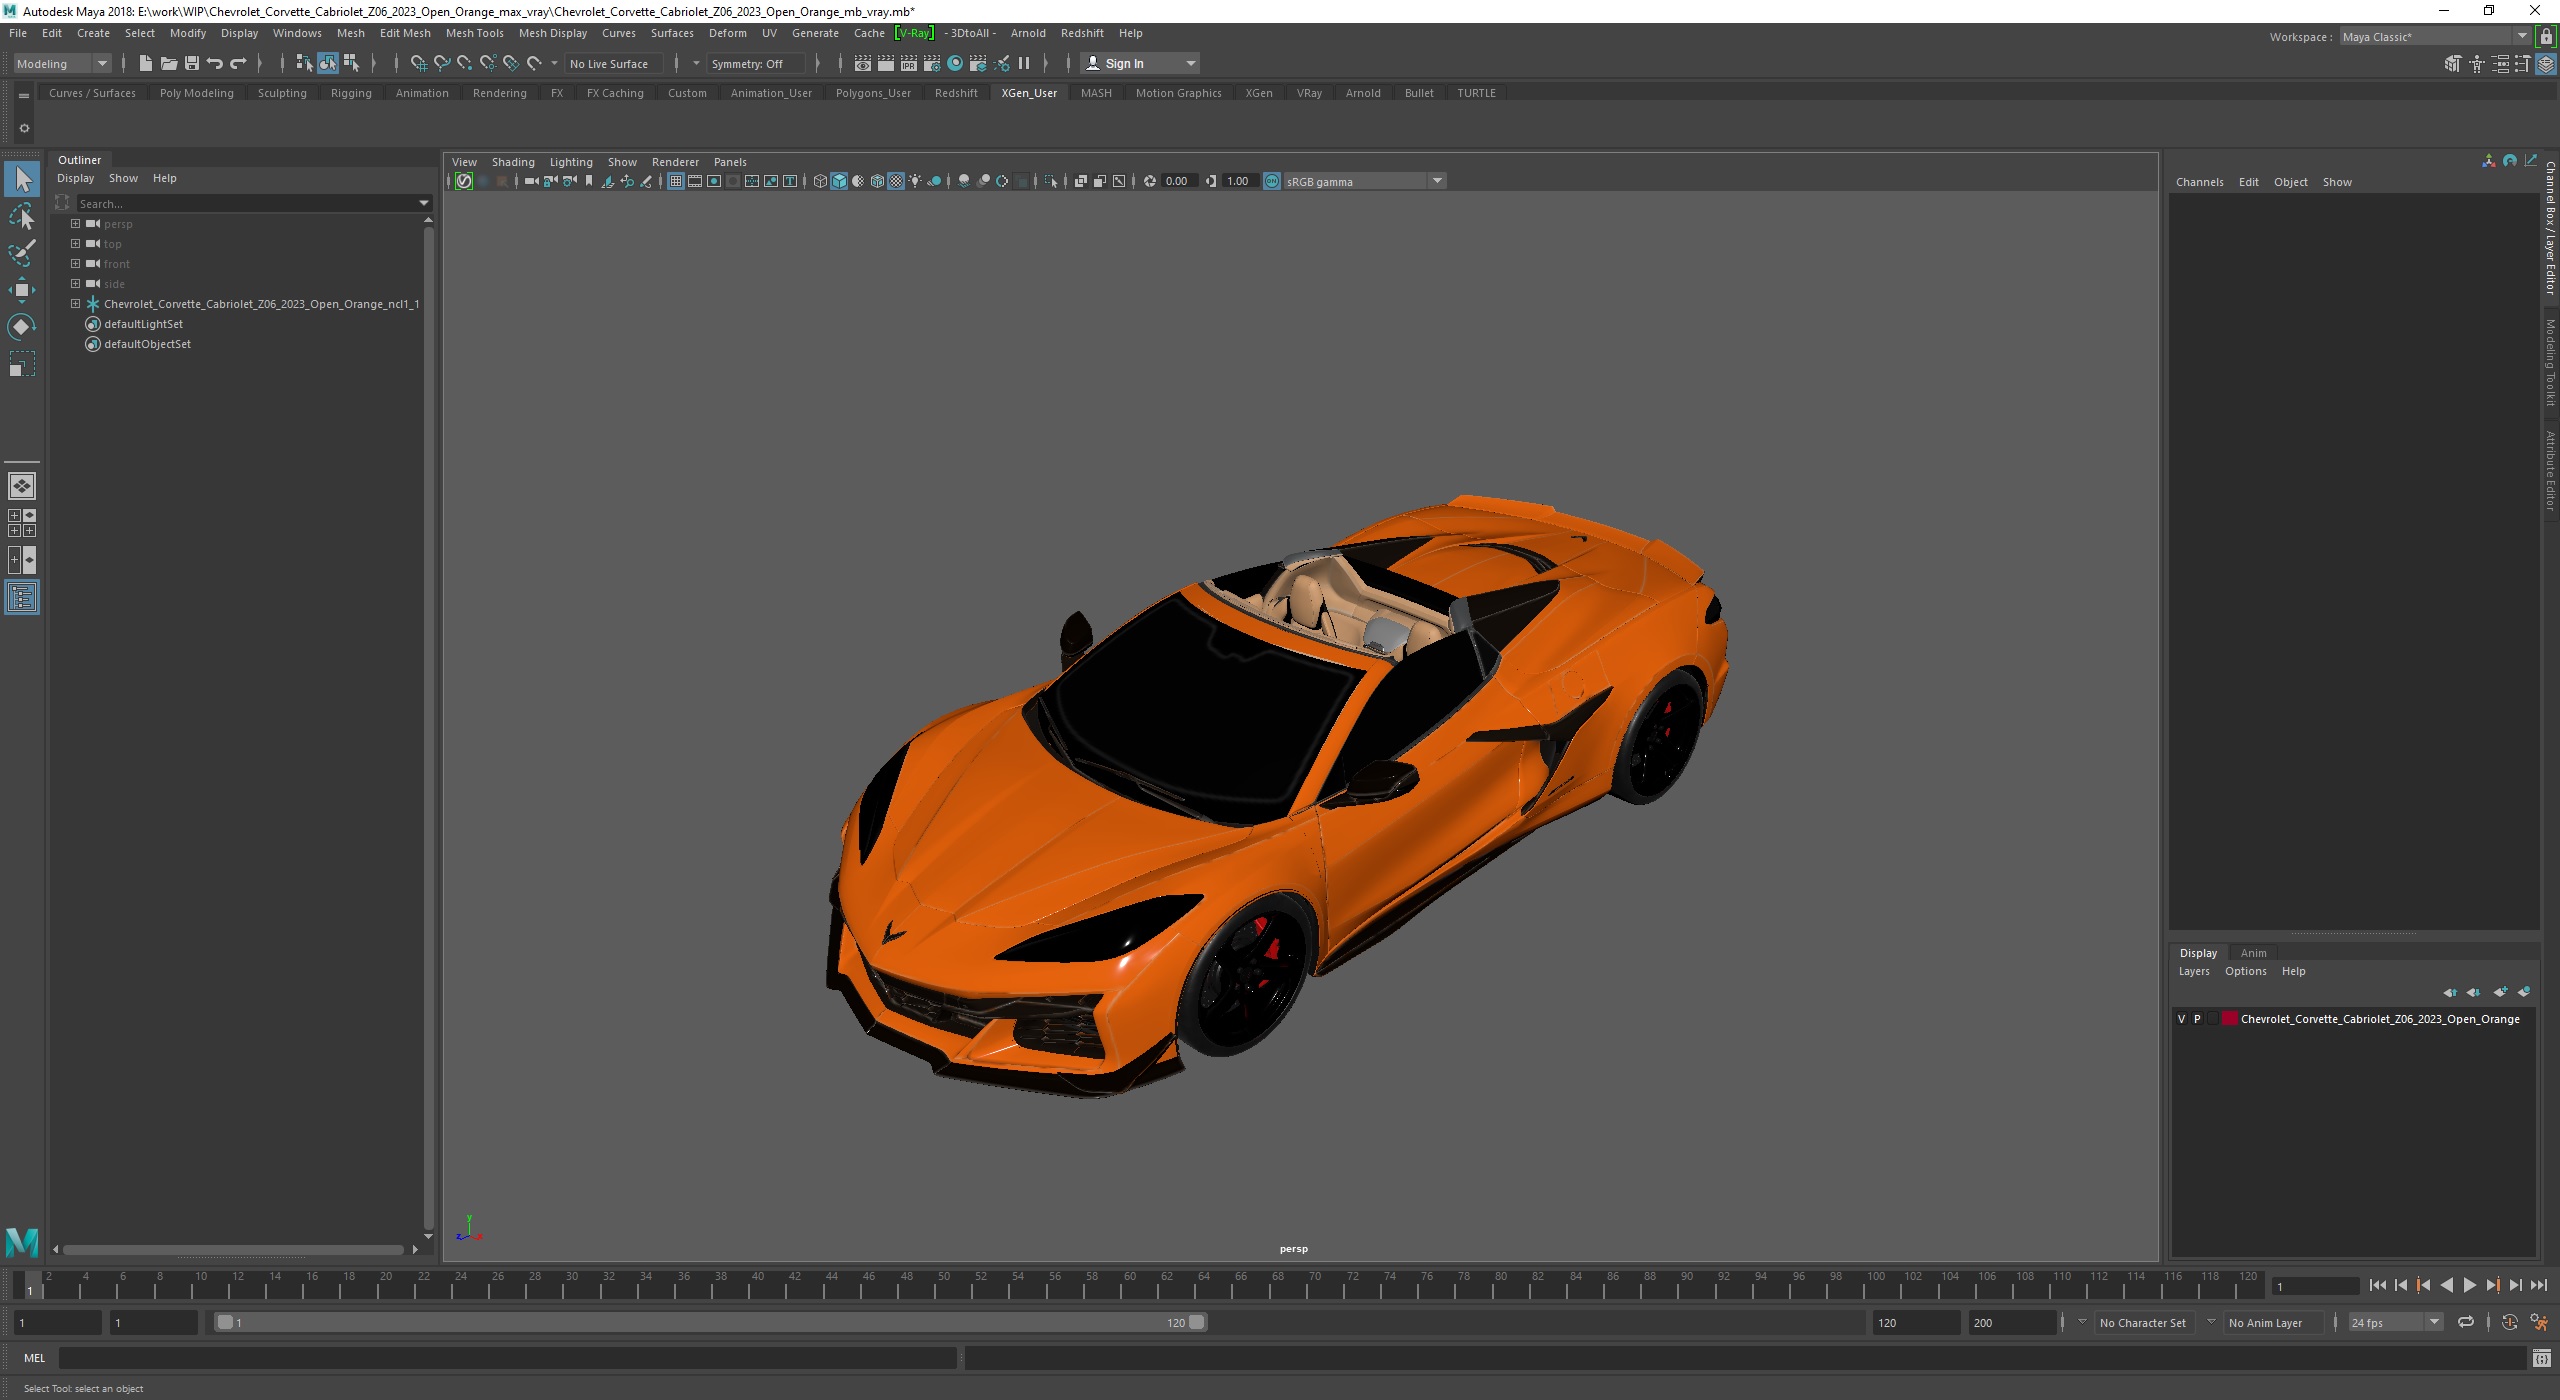The image size is (2560, 1400).
Task: Go to start of playback range
Action: 2377,1286
